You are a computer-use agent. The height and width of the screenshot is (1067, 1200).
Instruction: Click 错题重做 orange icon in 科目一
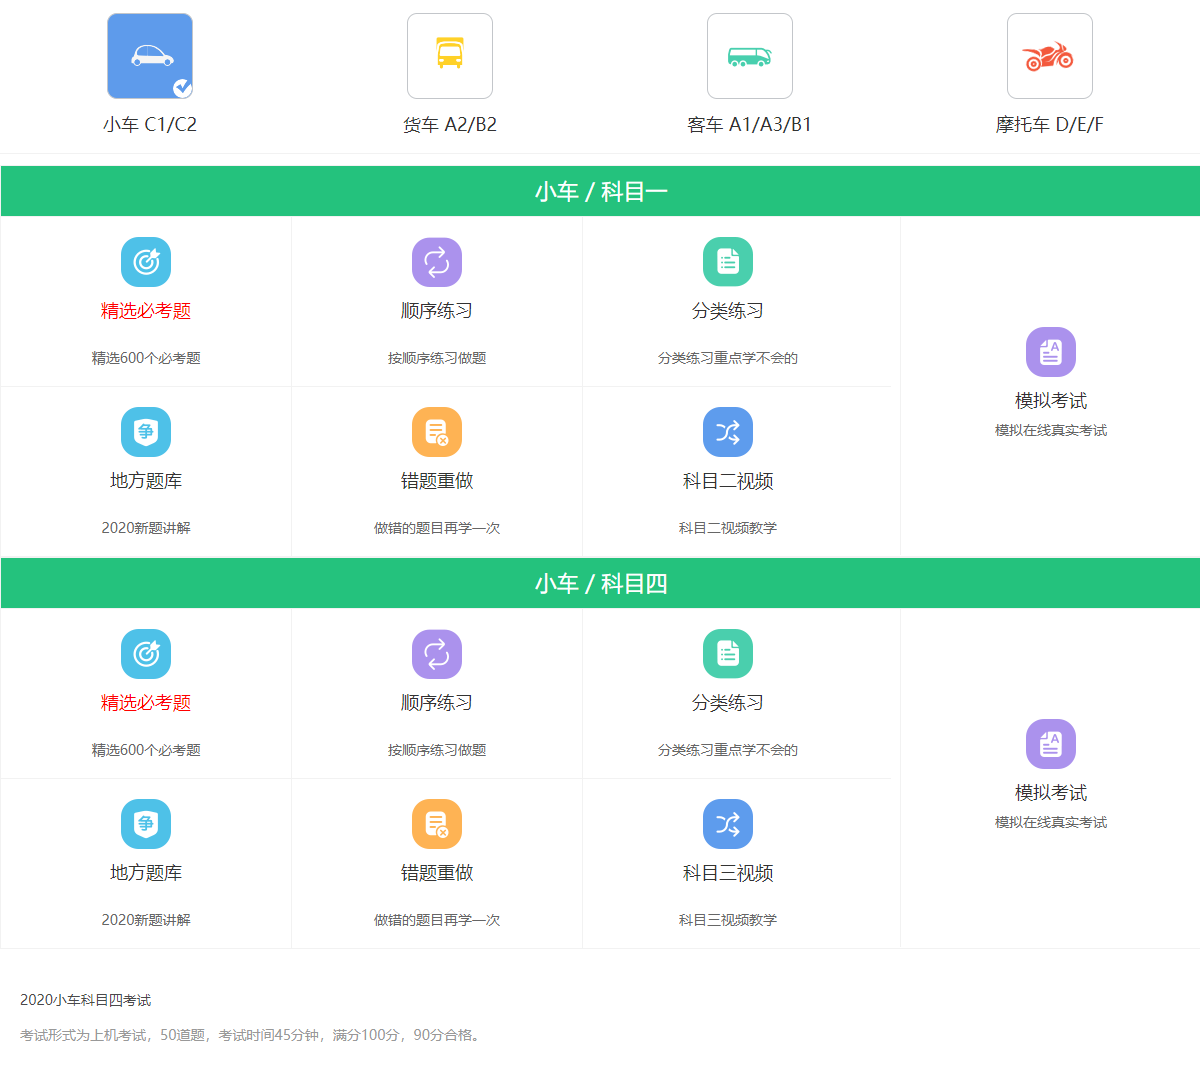pyautogui.click(x=437, y=432)
